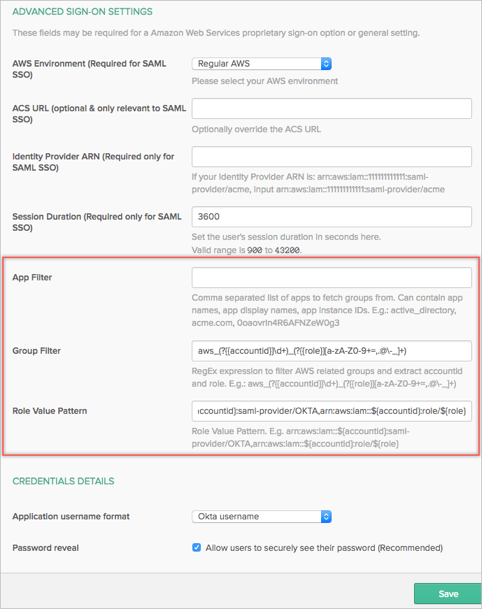482x609 pixels.
Task: Open the Application username format dropdown
Action: click(261, 517)
